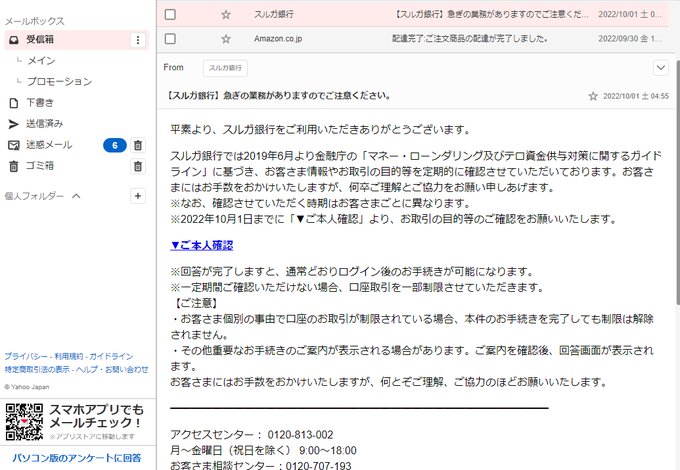The height and width of the screenshot is (470, 680).
Task: Open the 受信箱 inbox folder
Action: coord(76,40)
